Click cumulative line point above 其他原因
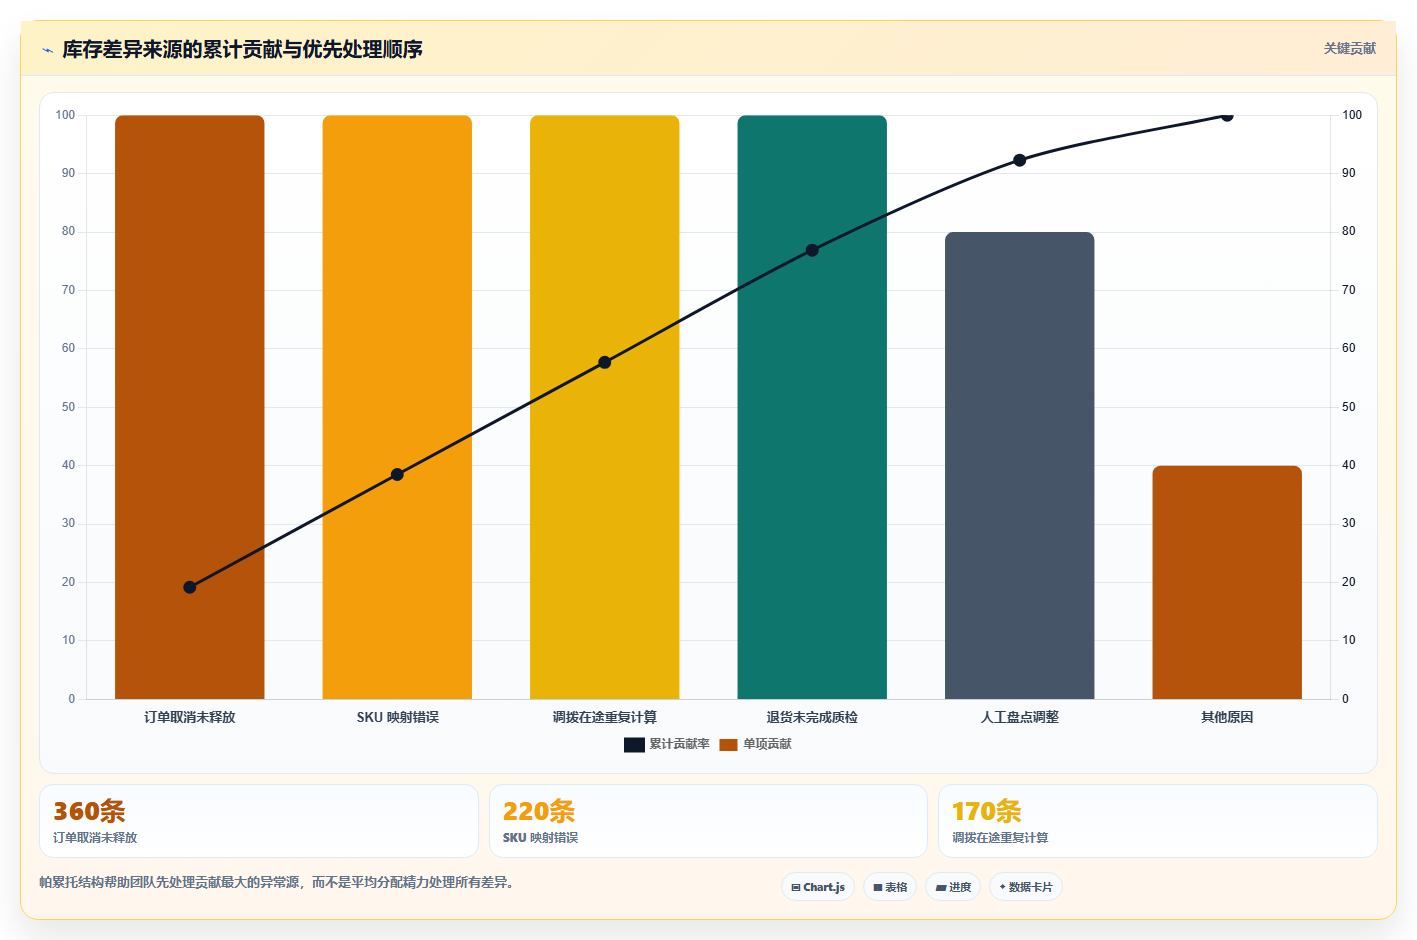This screenshot has width=1417, height=940. 1227,116
